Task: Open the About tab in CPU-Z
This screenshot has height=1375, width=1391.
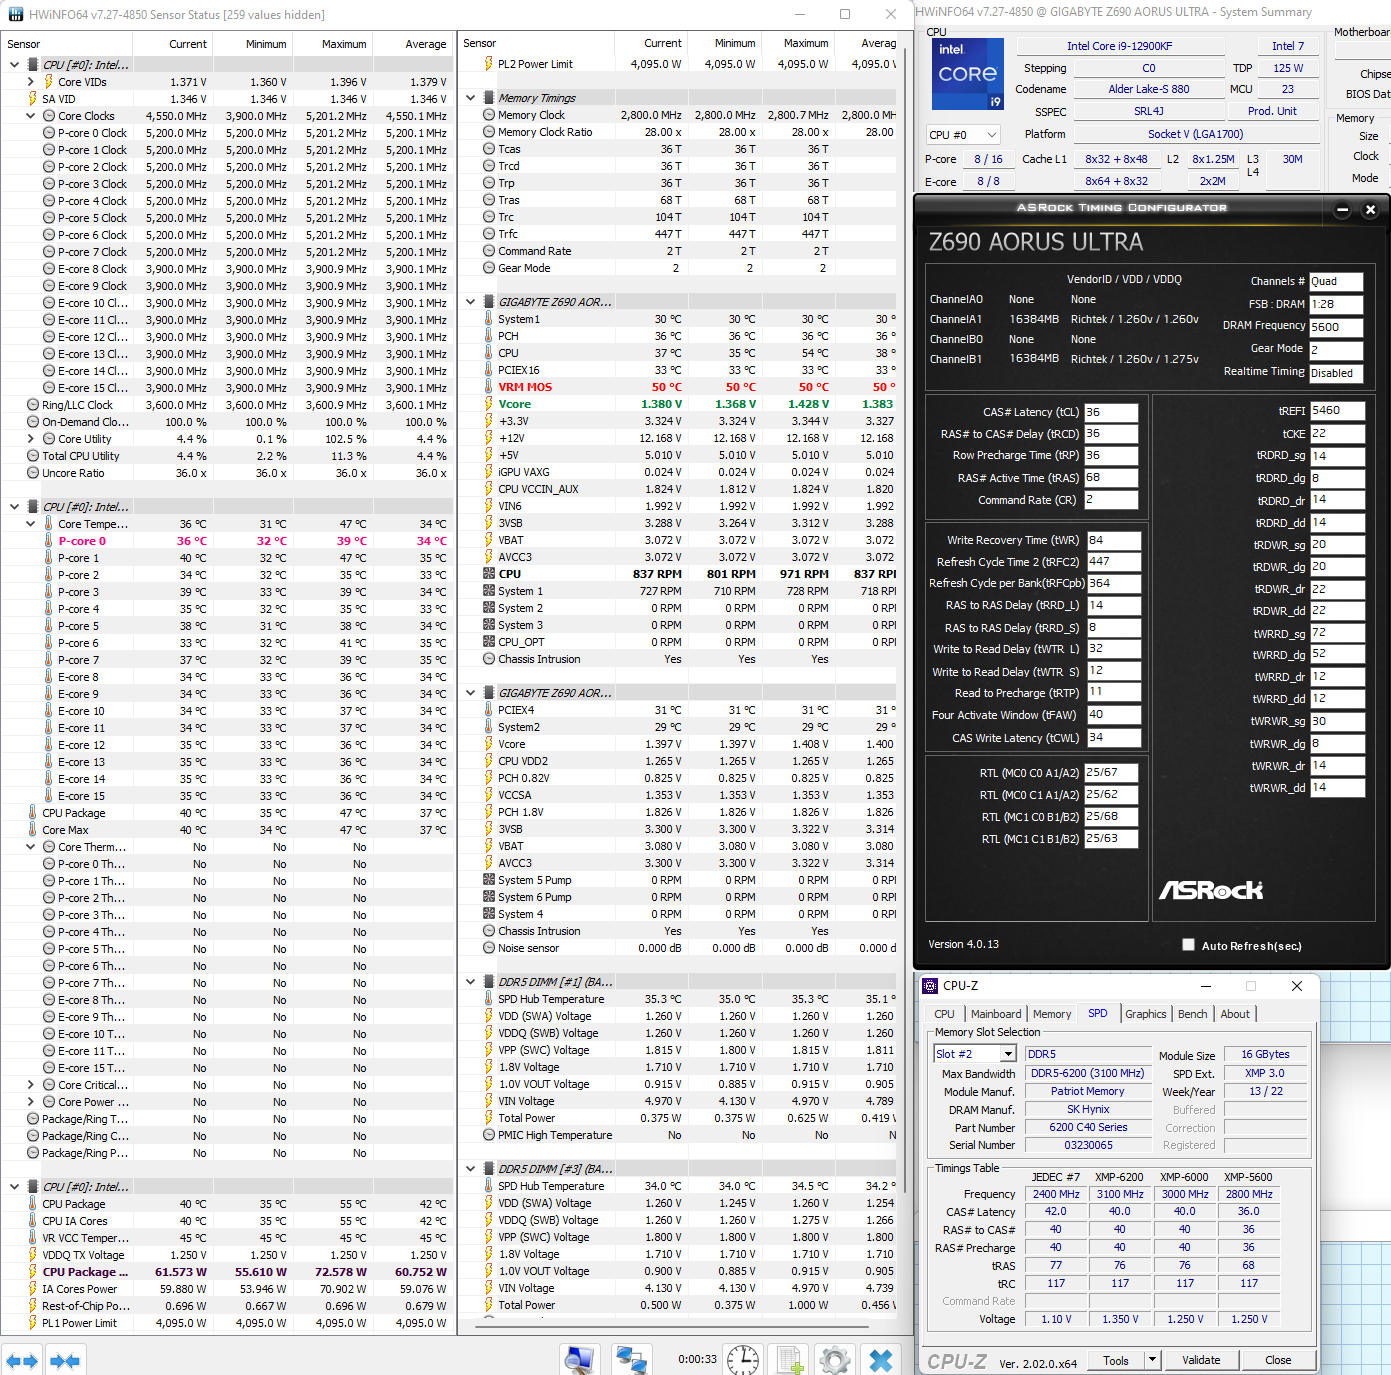Action: click(x=1235, y=1014)
